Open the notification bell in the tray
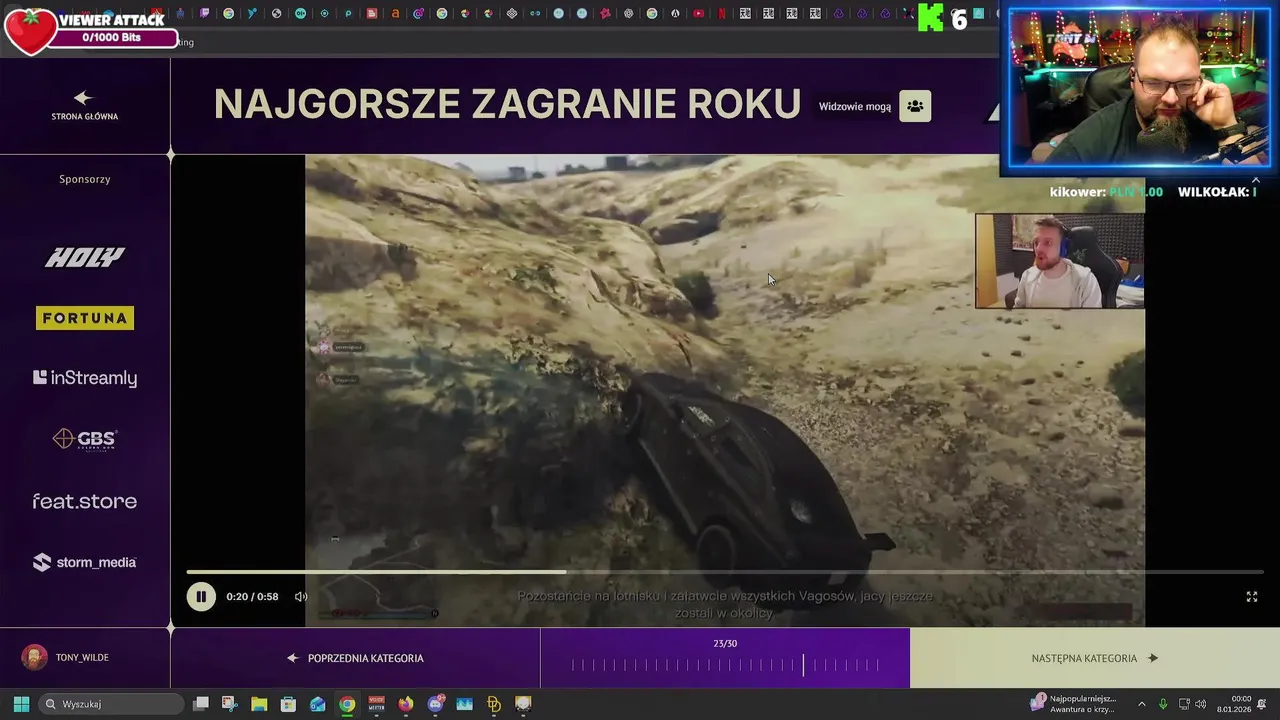1280x720 pixels. [1263, 704]
